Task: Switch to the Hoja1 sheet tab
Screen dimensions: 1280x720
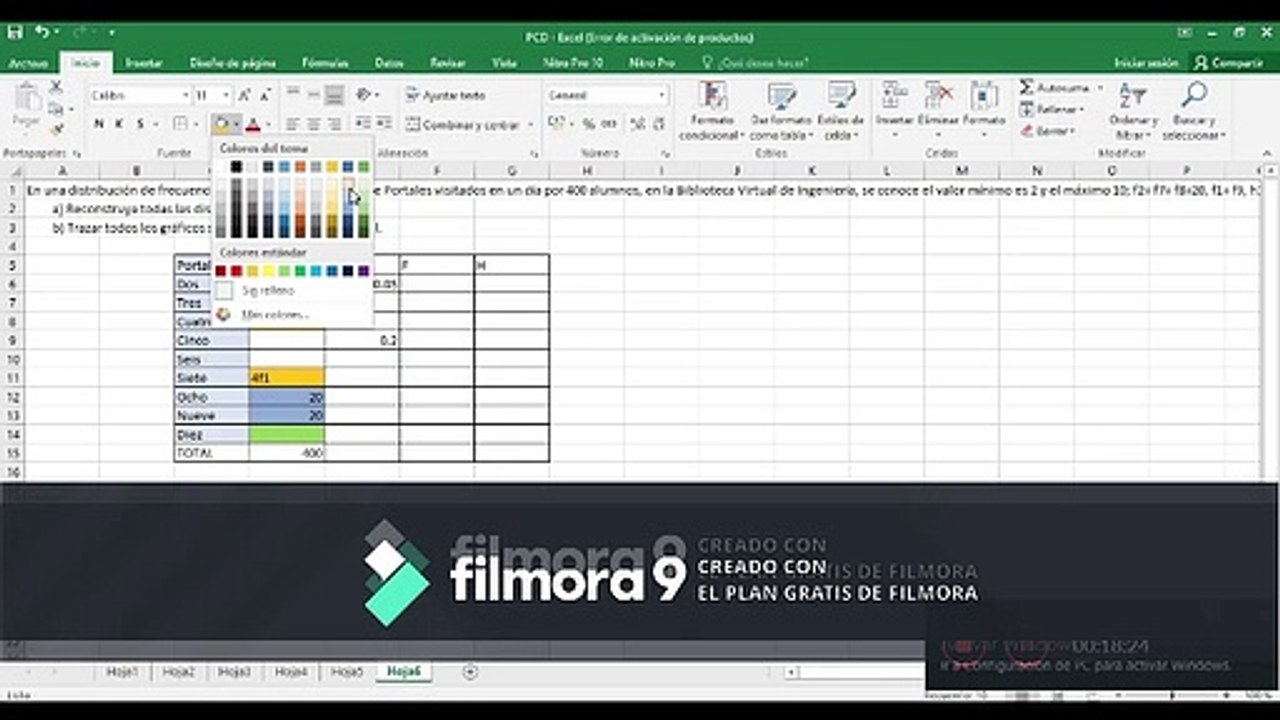Action: 123,672
